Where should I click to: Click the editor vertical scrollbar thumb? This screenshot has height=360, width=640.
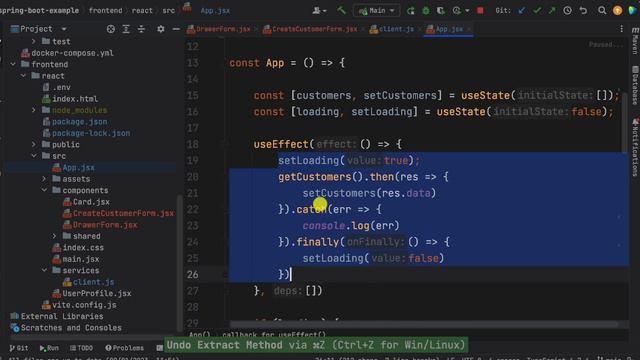(625, 122)
